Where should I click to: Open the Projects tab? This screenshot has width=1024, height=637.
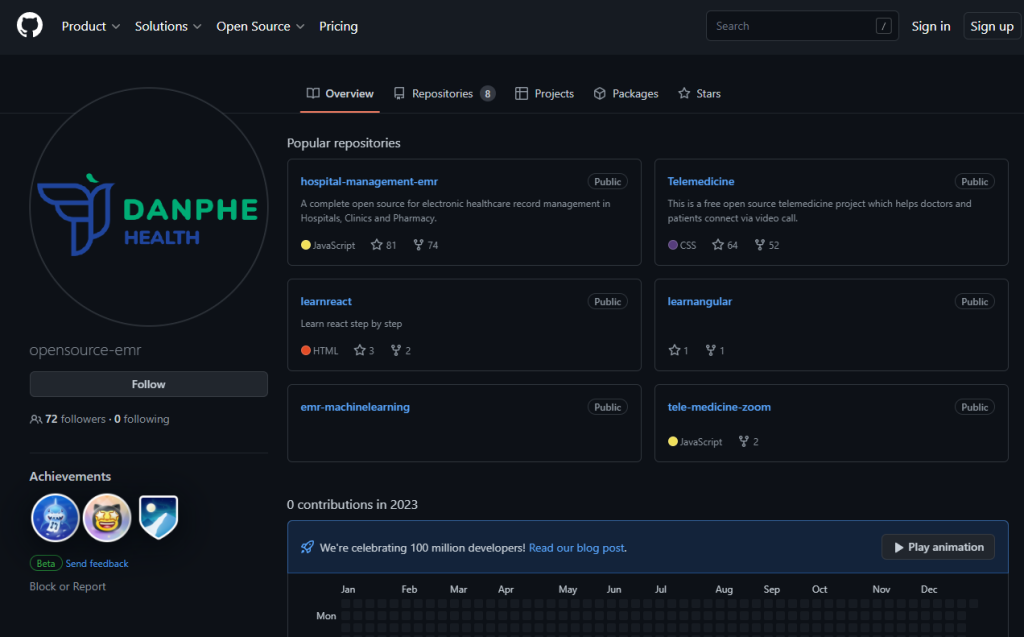(544, 93)
